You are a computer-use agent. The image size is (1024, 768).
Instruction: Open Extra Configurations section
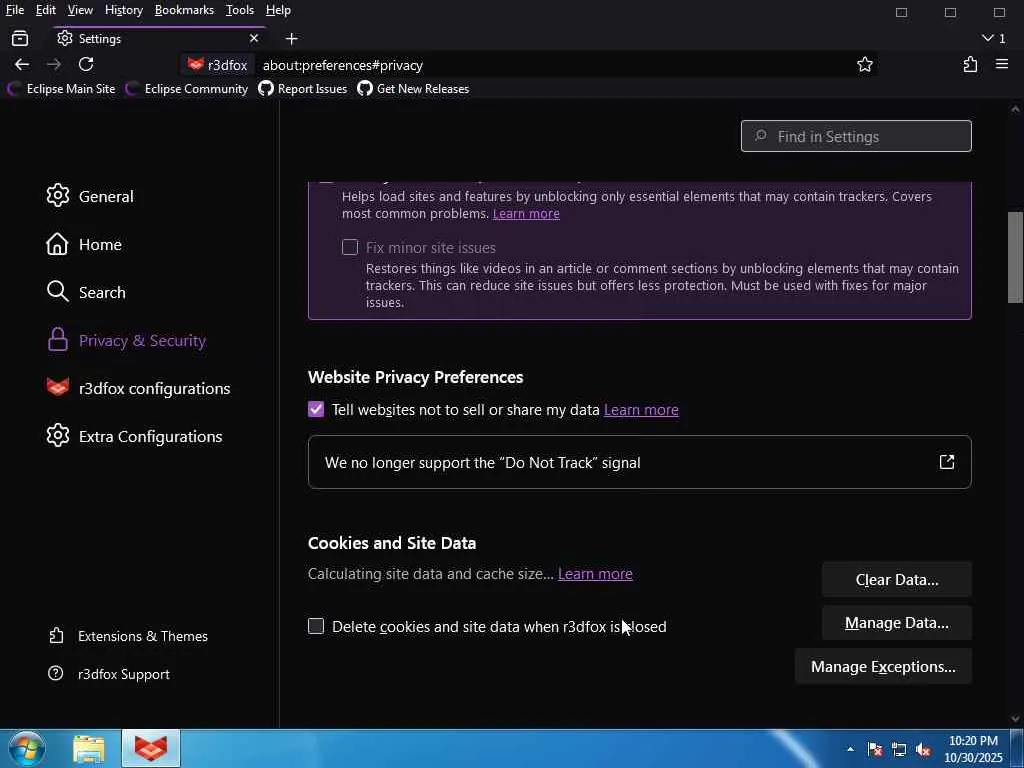tap(135, 436)
